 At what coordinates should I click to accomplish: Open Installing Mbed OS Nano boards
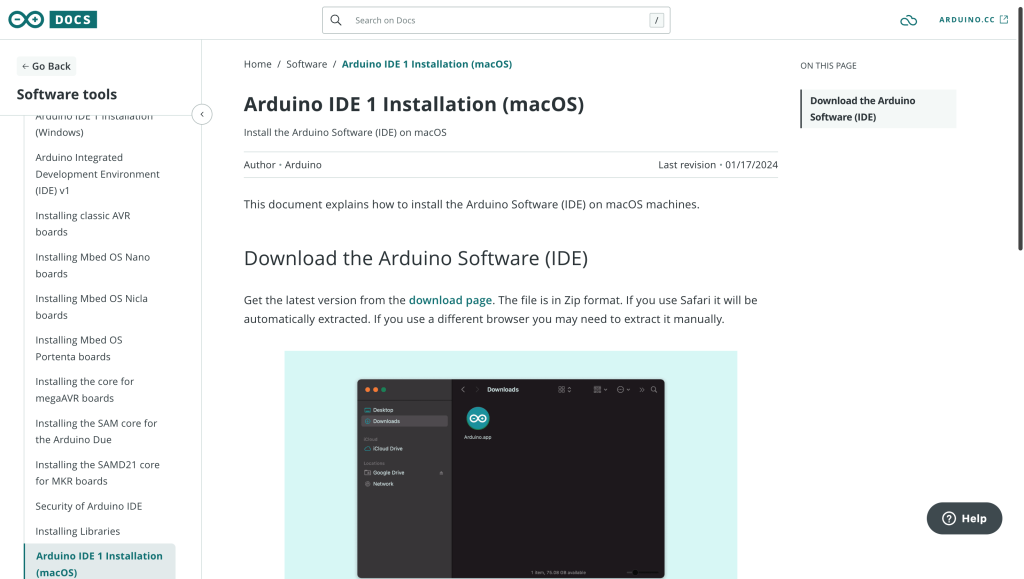(93, 265)
